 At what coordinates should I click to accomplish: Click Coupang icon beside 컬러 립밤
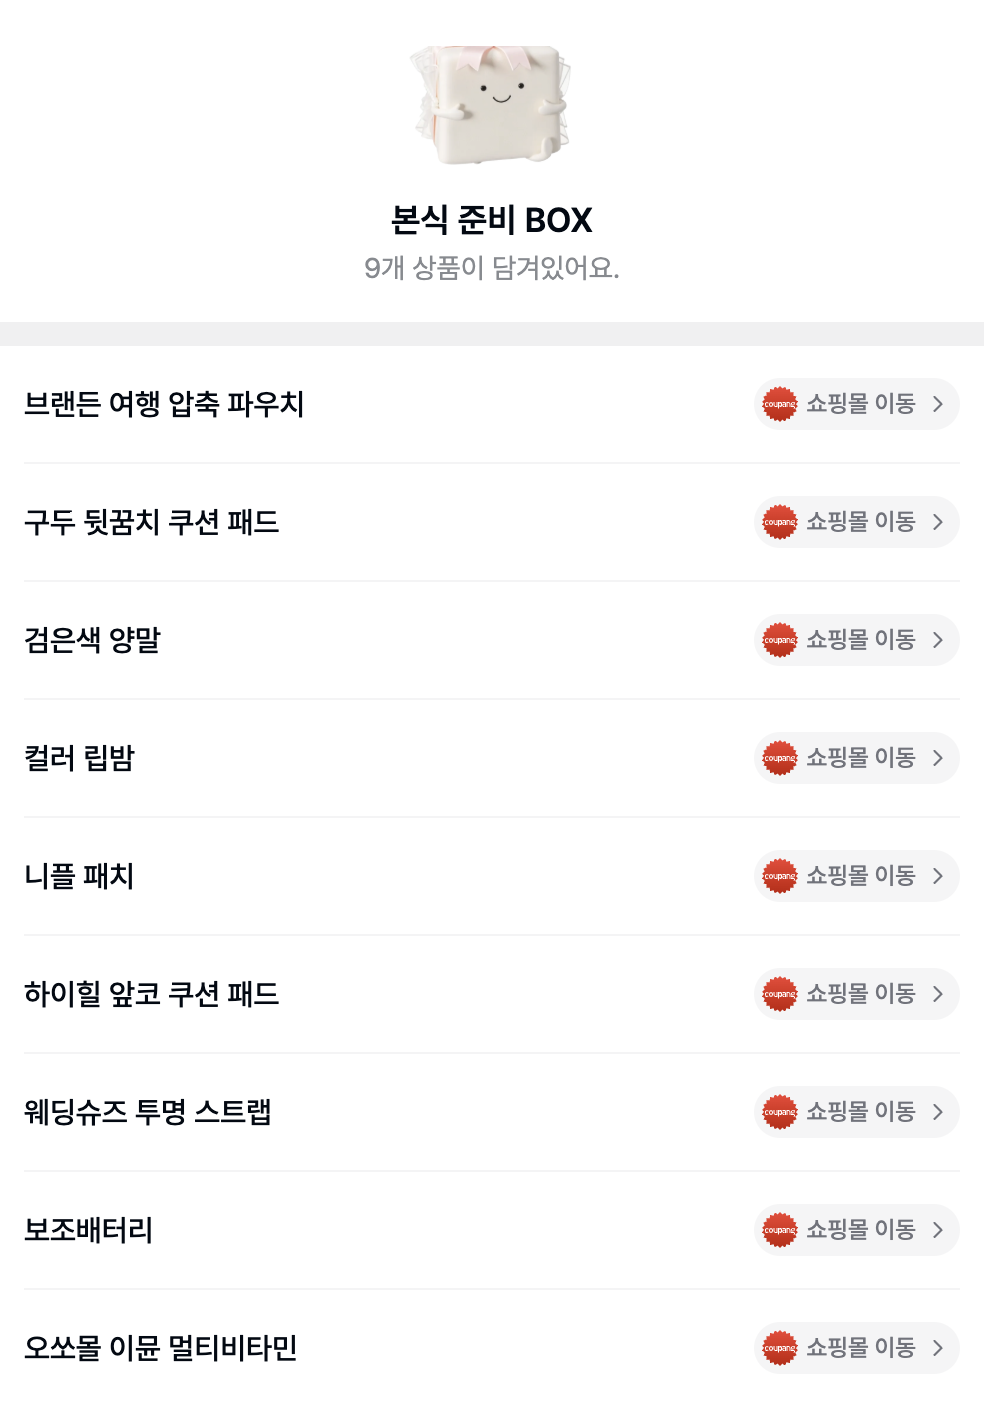click(x=779, y=758)
